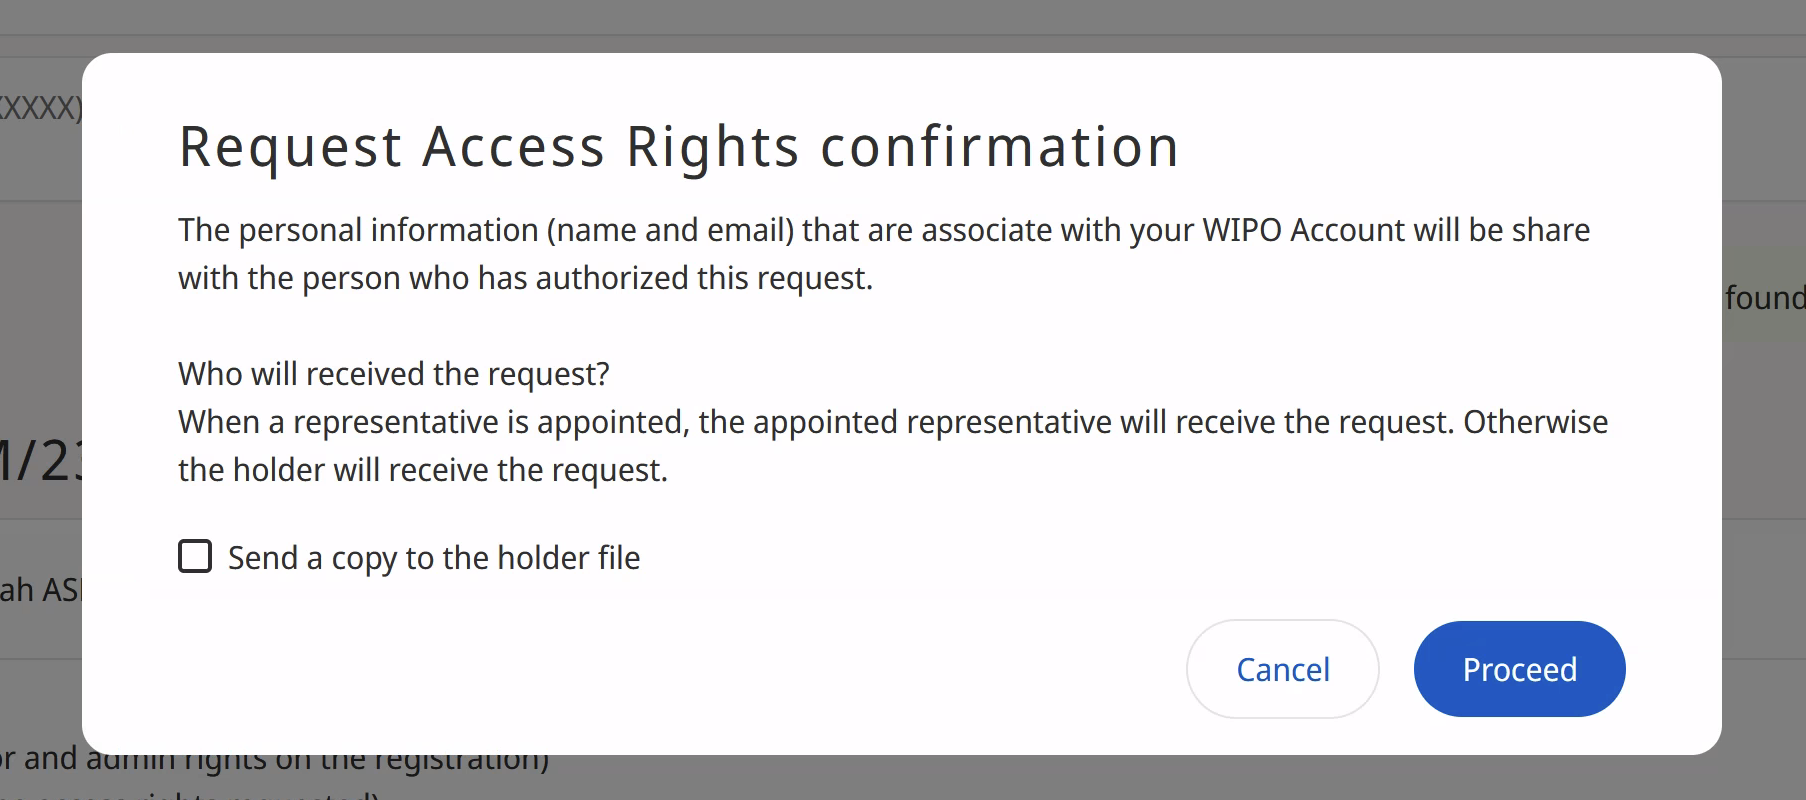Click the "When a representative is appointed" sentence
The width and height of the screenshot is (1806, 800).
(x=433, y=422)
